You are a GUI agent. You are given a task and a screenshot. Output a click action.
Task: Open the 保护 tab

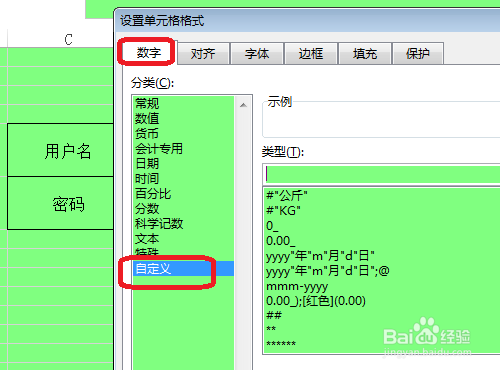(x=418, y=53)
